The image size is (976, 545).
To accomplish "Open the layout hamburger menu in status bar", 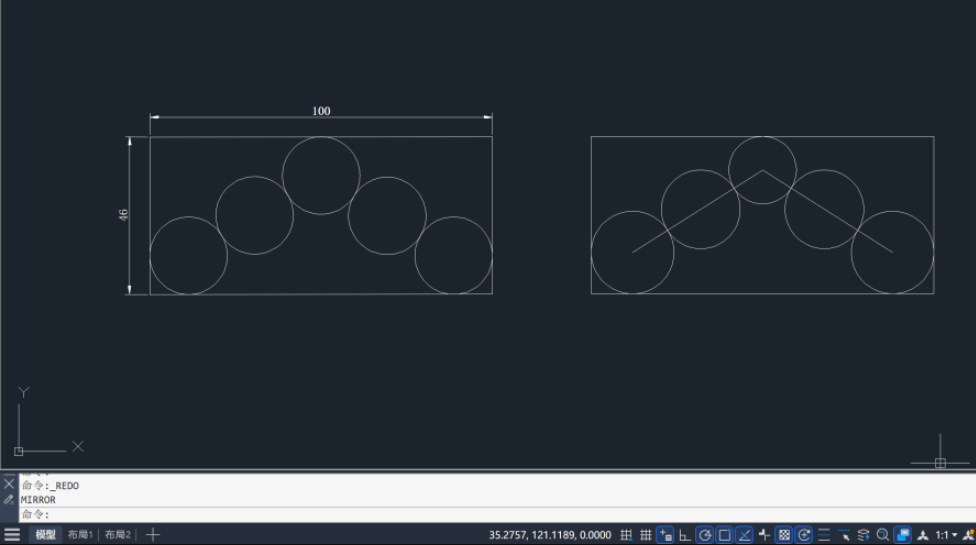I will (12, 534).
